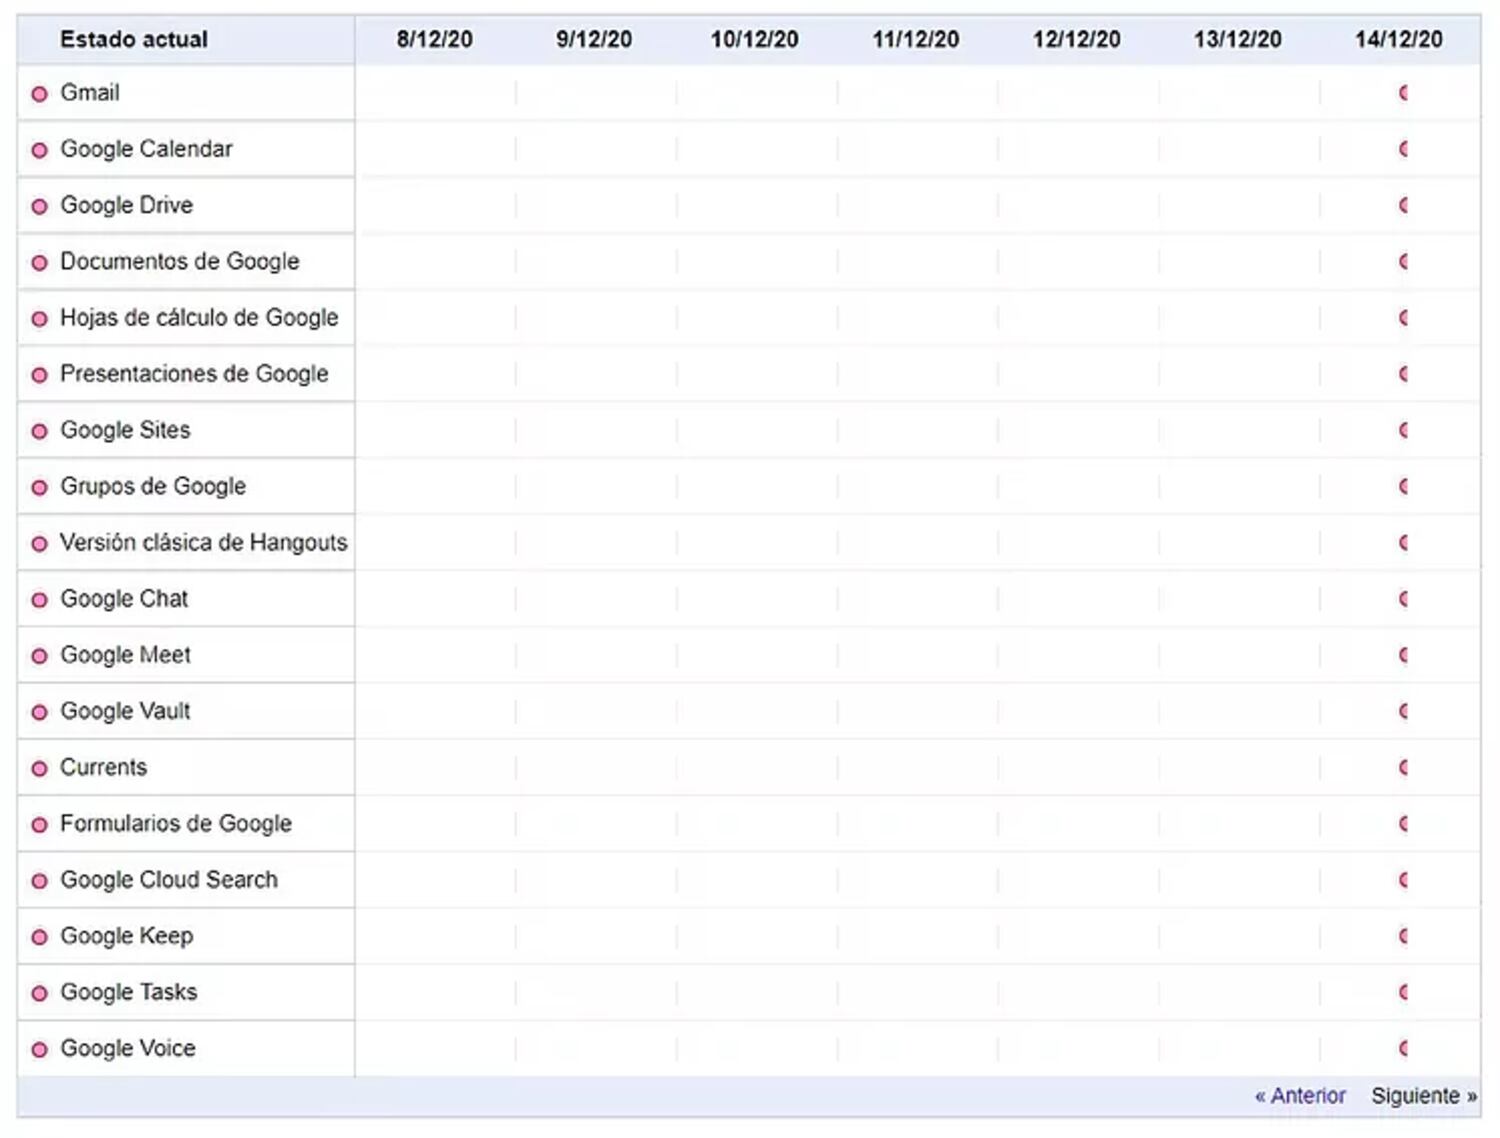Open Google Sites incident marker on 14/12/20
Image resolution: width=1500 pixels, height=1138 pixels.
(x=1404, y=430)
